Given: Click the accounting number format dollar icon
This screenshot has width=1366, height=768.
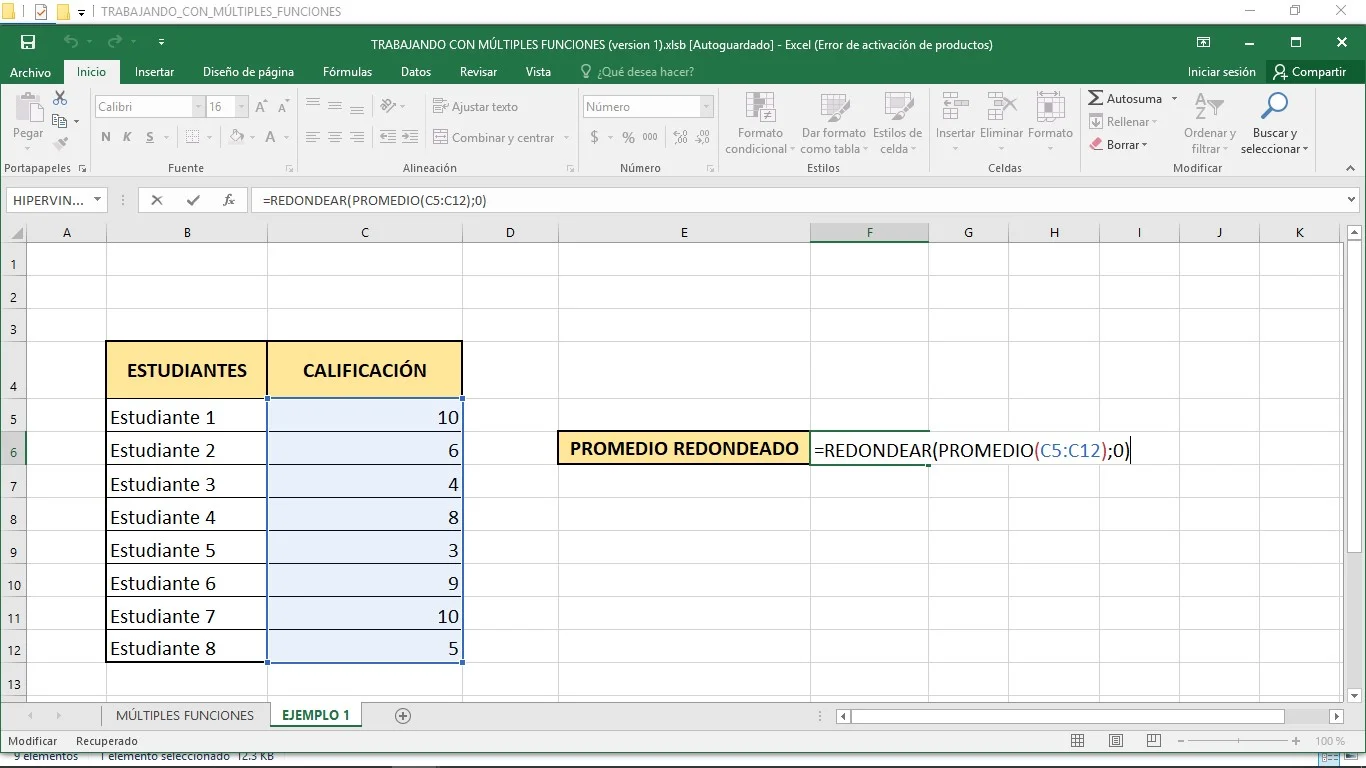Looking at the screenshot, I should (x=594, y=137).
